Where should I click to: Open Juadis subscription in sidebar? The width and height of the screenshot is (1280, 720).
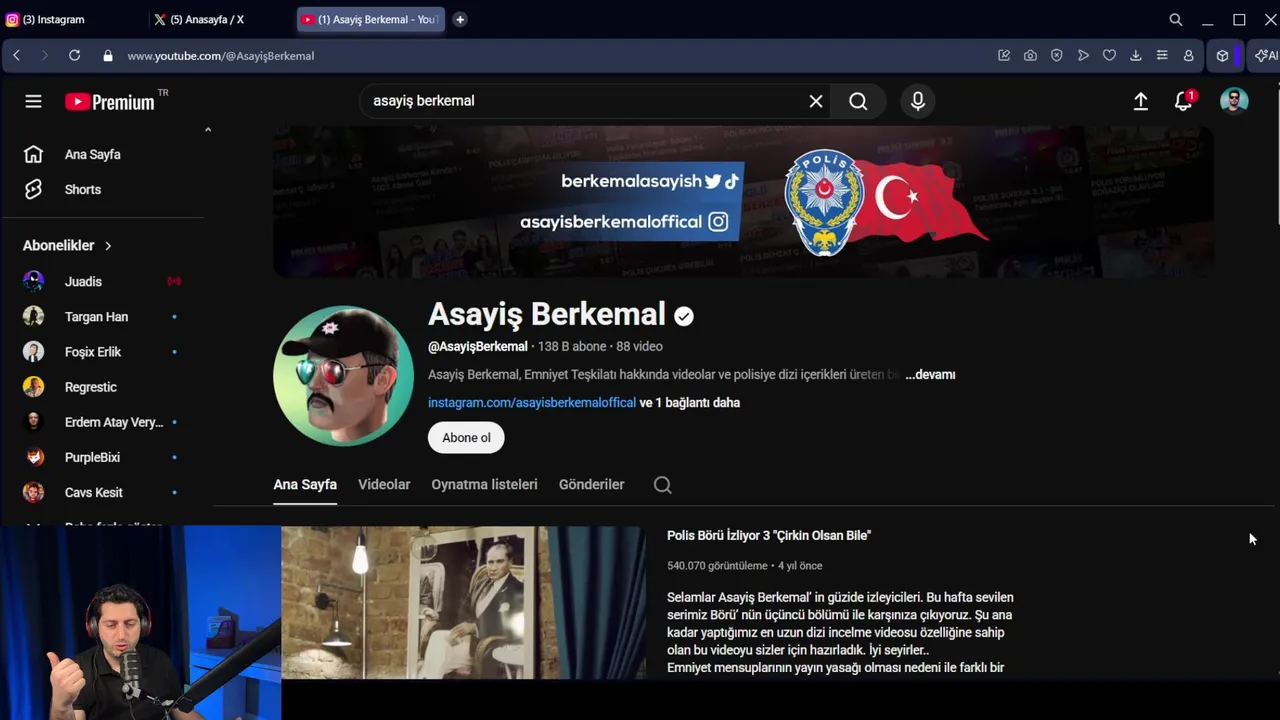coord(103,282)
